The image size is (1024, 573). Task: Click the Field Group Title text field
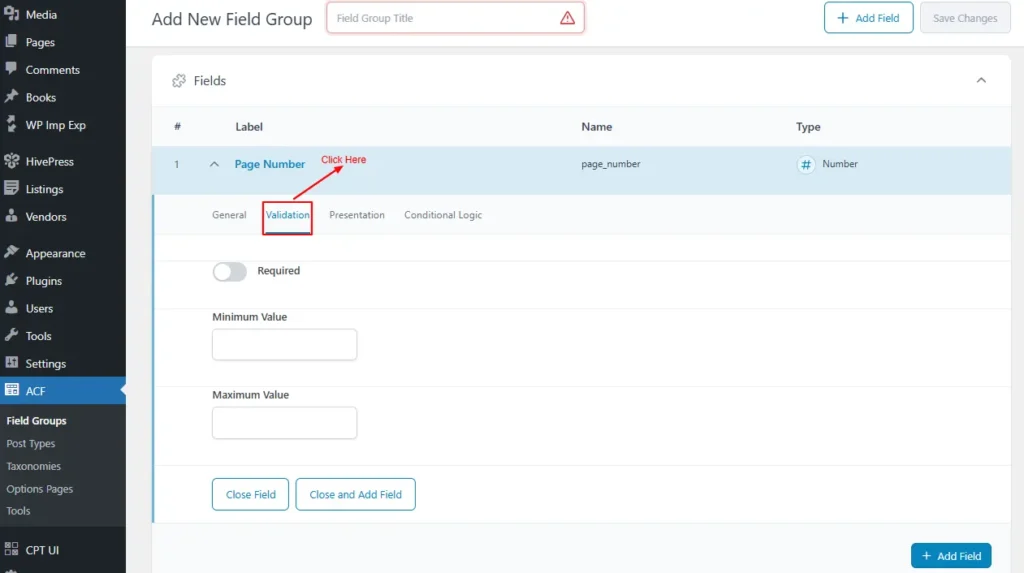click(x=445, y=18)
